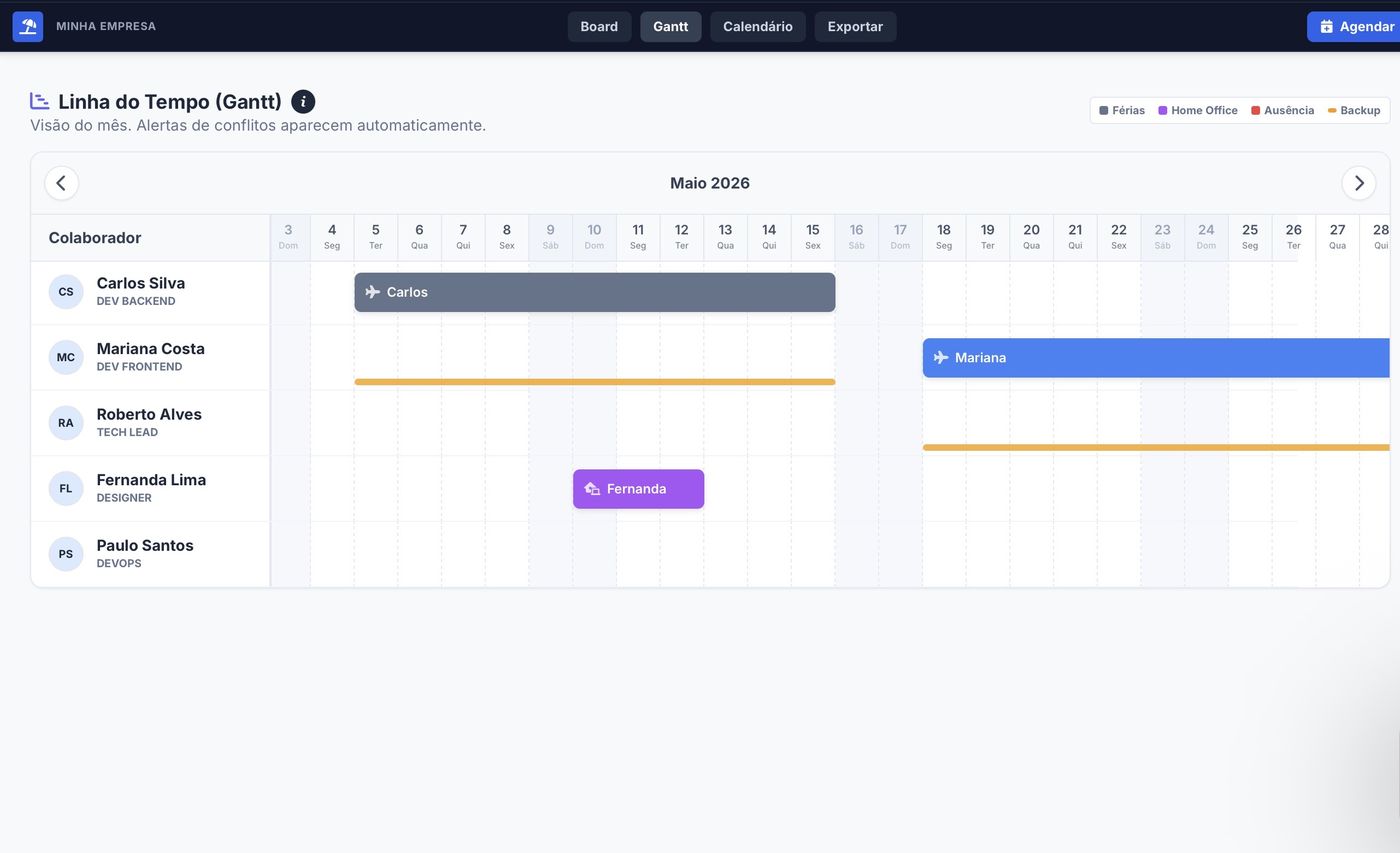Click the airplane icon in Mariana bar

pyautogui.click(x=940, y=357)
